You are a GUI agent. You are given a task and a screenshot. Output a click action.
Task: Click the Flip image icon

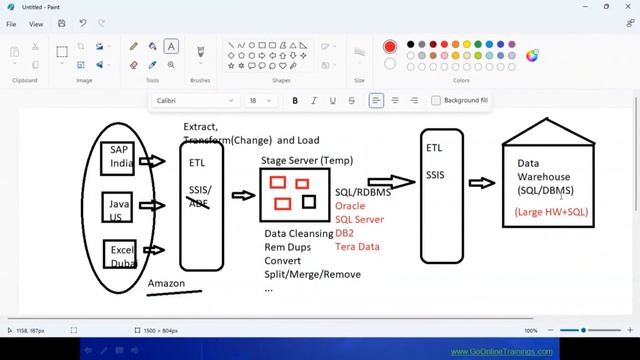(100, 65)
